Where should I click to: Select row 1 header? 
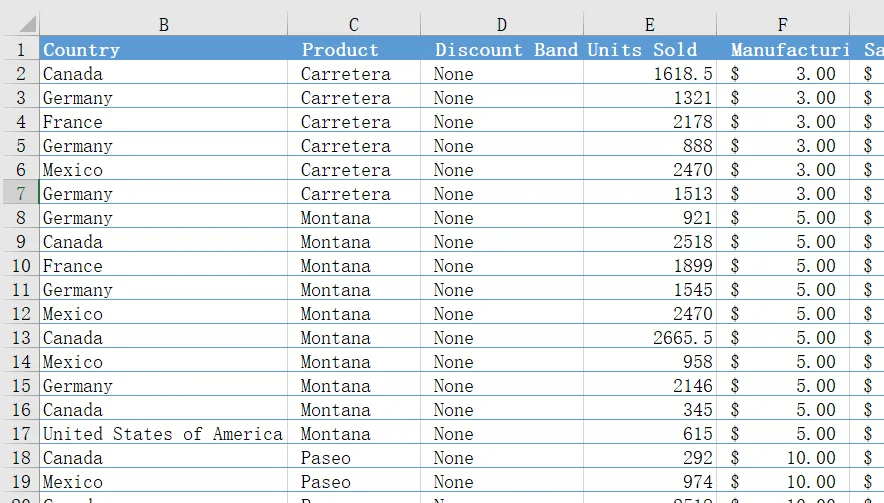(19, 49)
